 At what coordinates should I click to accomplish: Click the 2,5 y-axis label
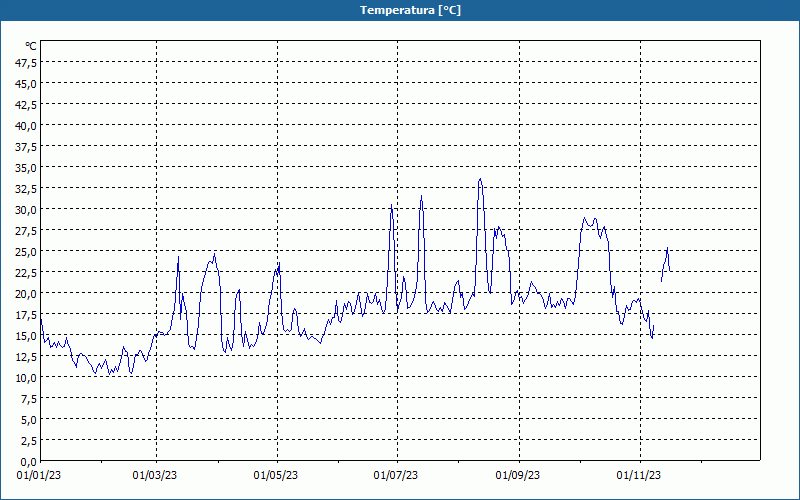(29, 441)
